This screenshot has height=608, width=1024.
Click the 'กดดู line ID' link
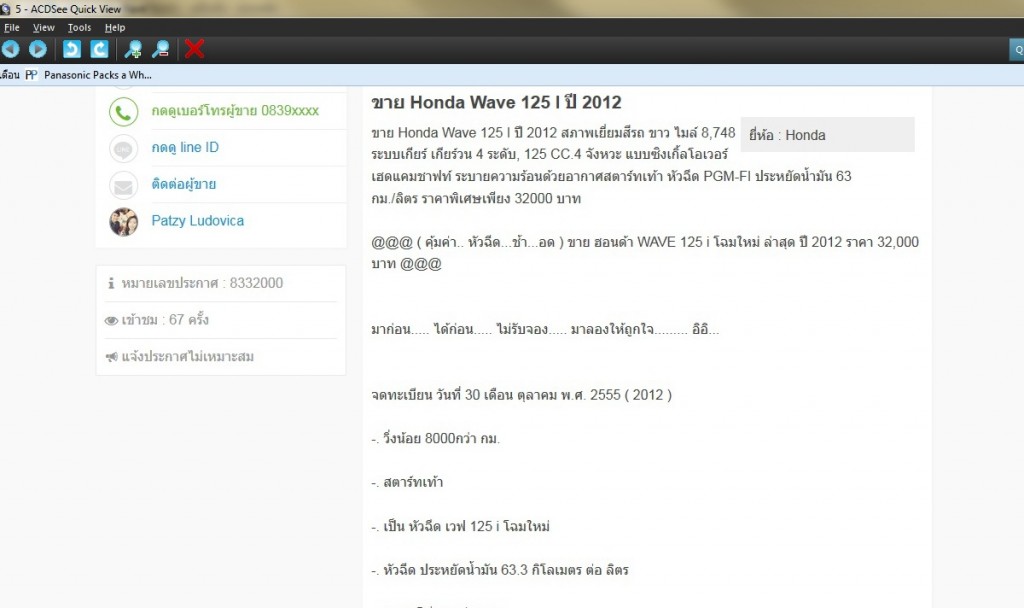tap(185, 148)
